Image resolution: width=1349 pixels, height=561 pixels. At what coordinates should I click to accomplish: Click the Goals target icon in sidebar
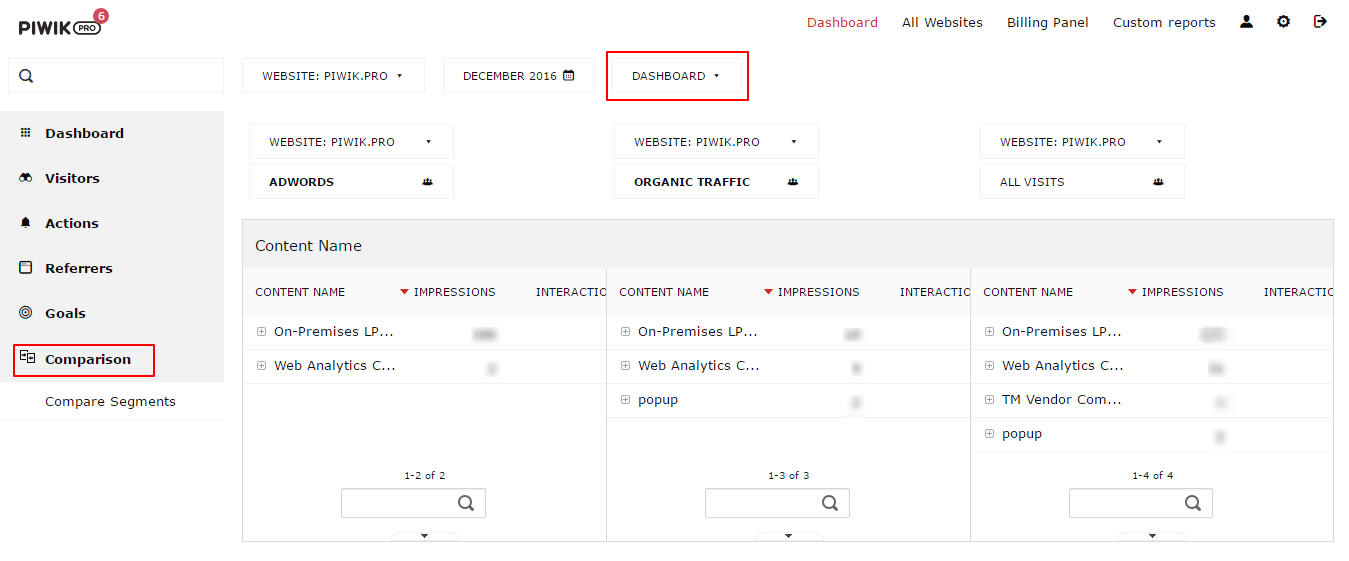26,313
